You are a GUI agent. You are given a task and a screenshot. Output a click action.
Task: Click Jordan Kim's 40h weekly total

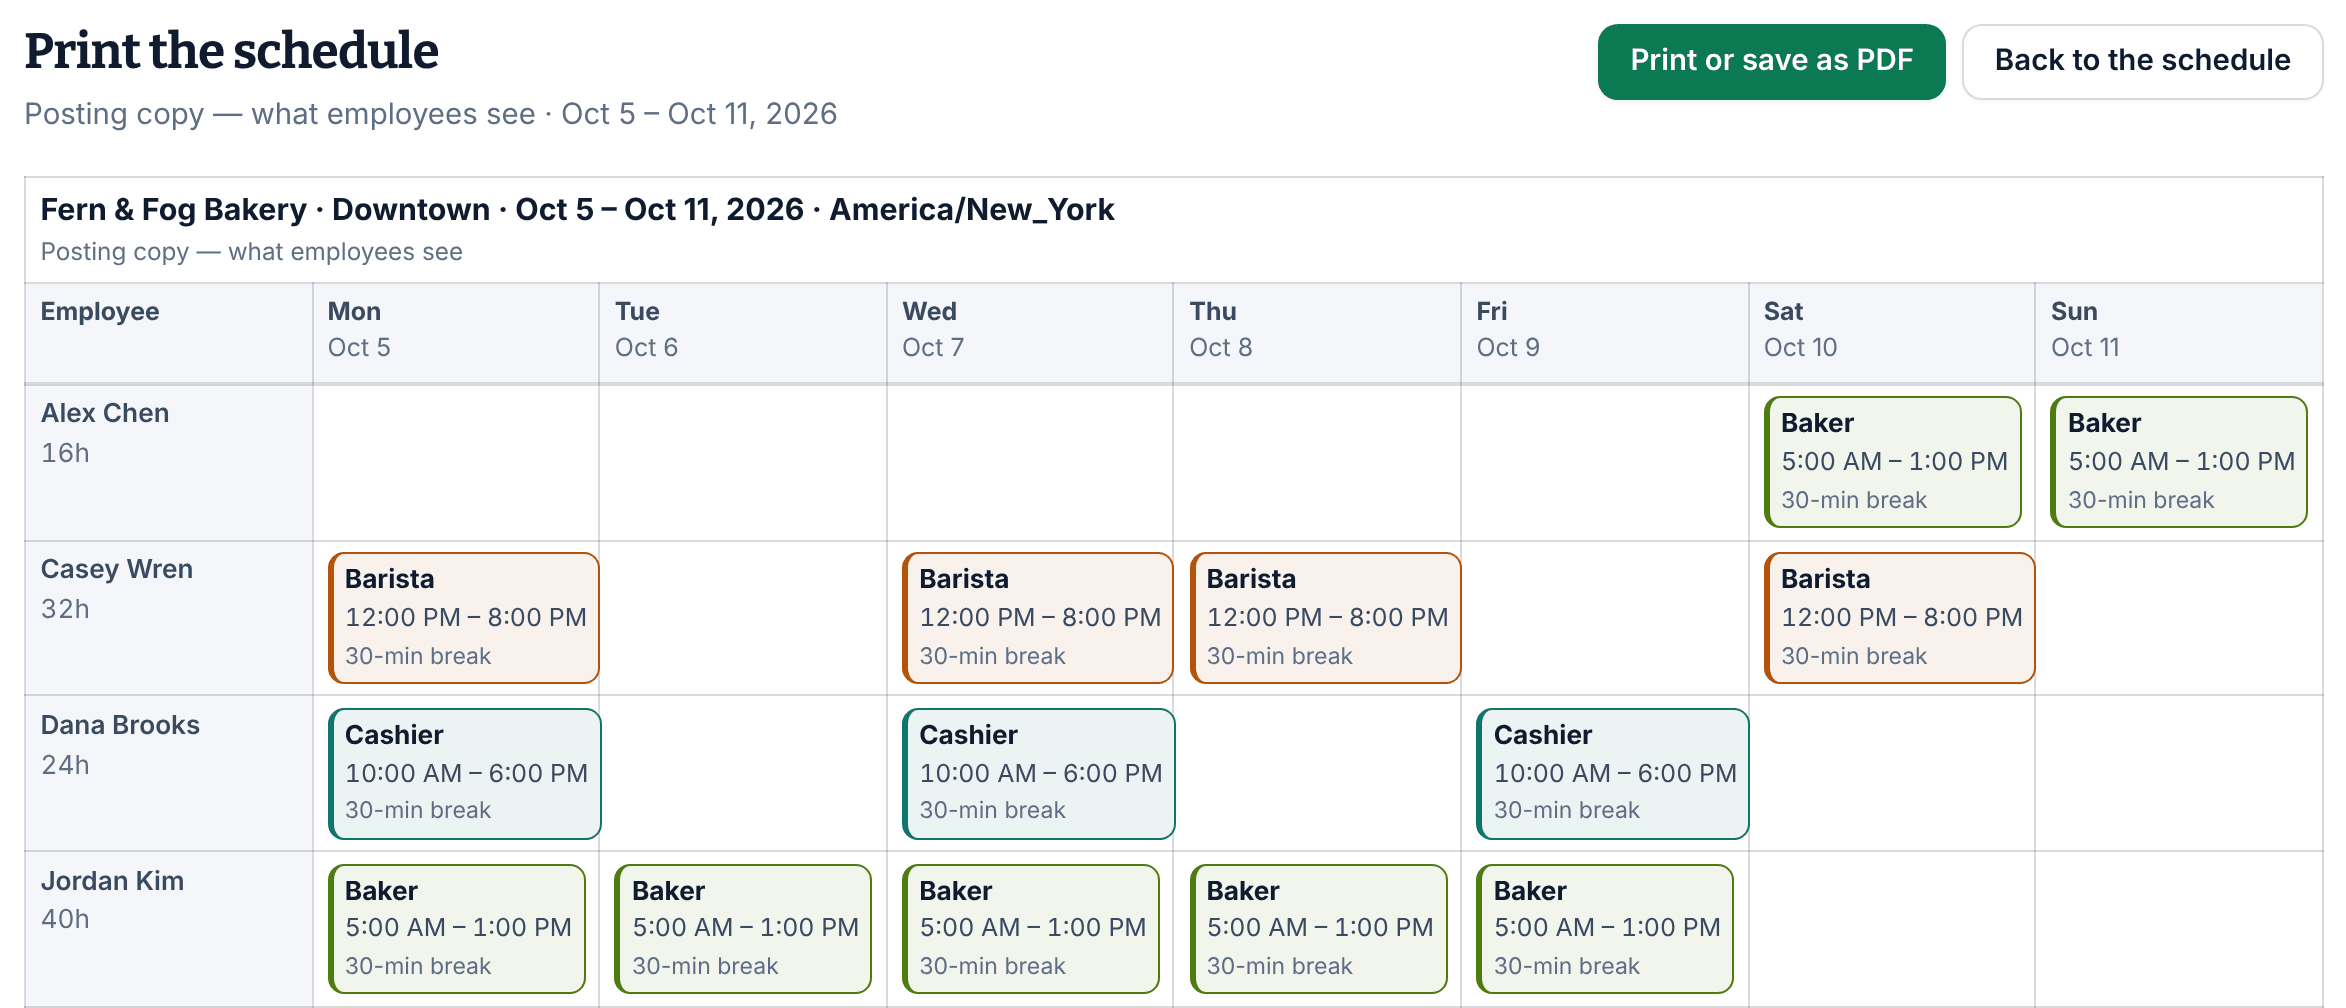[x=65, y=919]
